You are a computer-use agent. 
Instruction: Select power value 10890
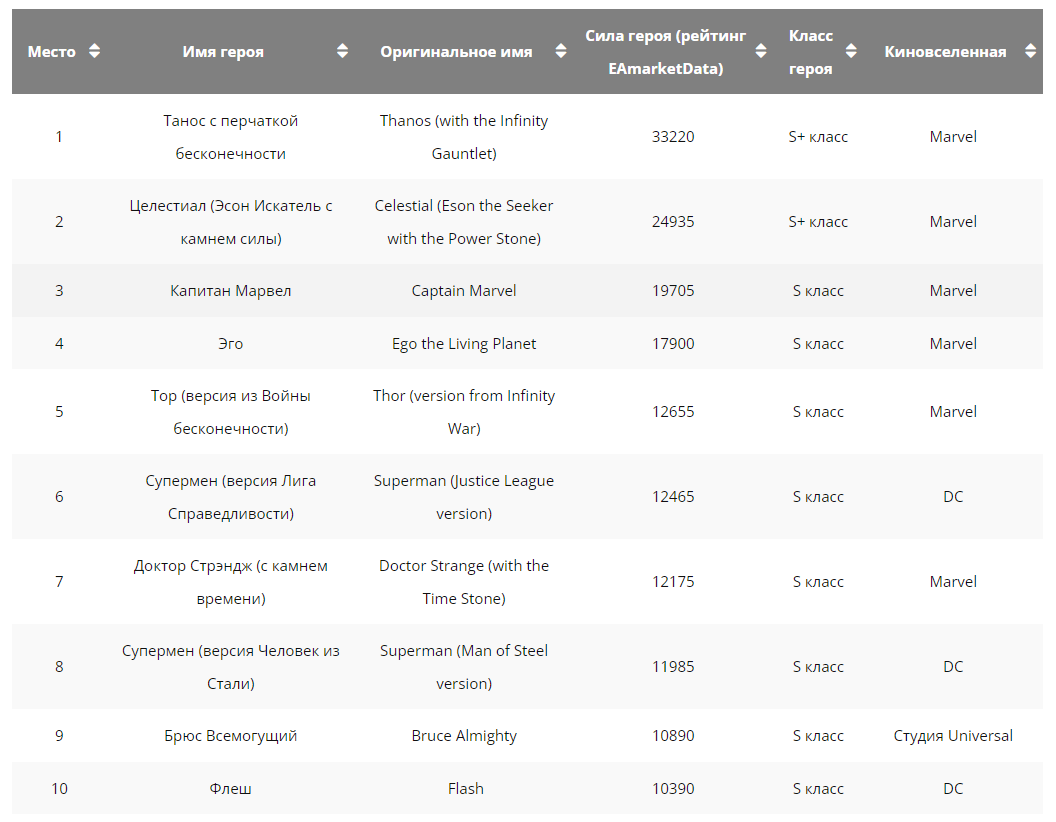(673, 736)
